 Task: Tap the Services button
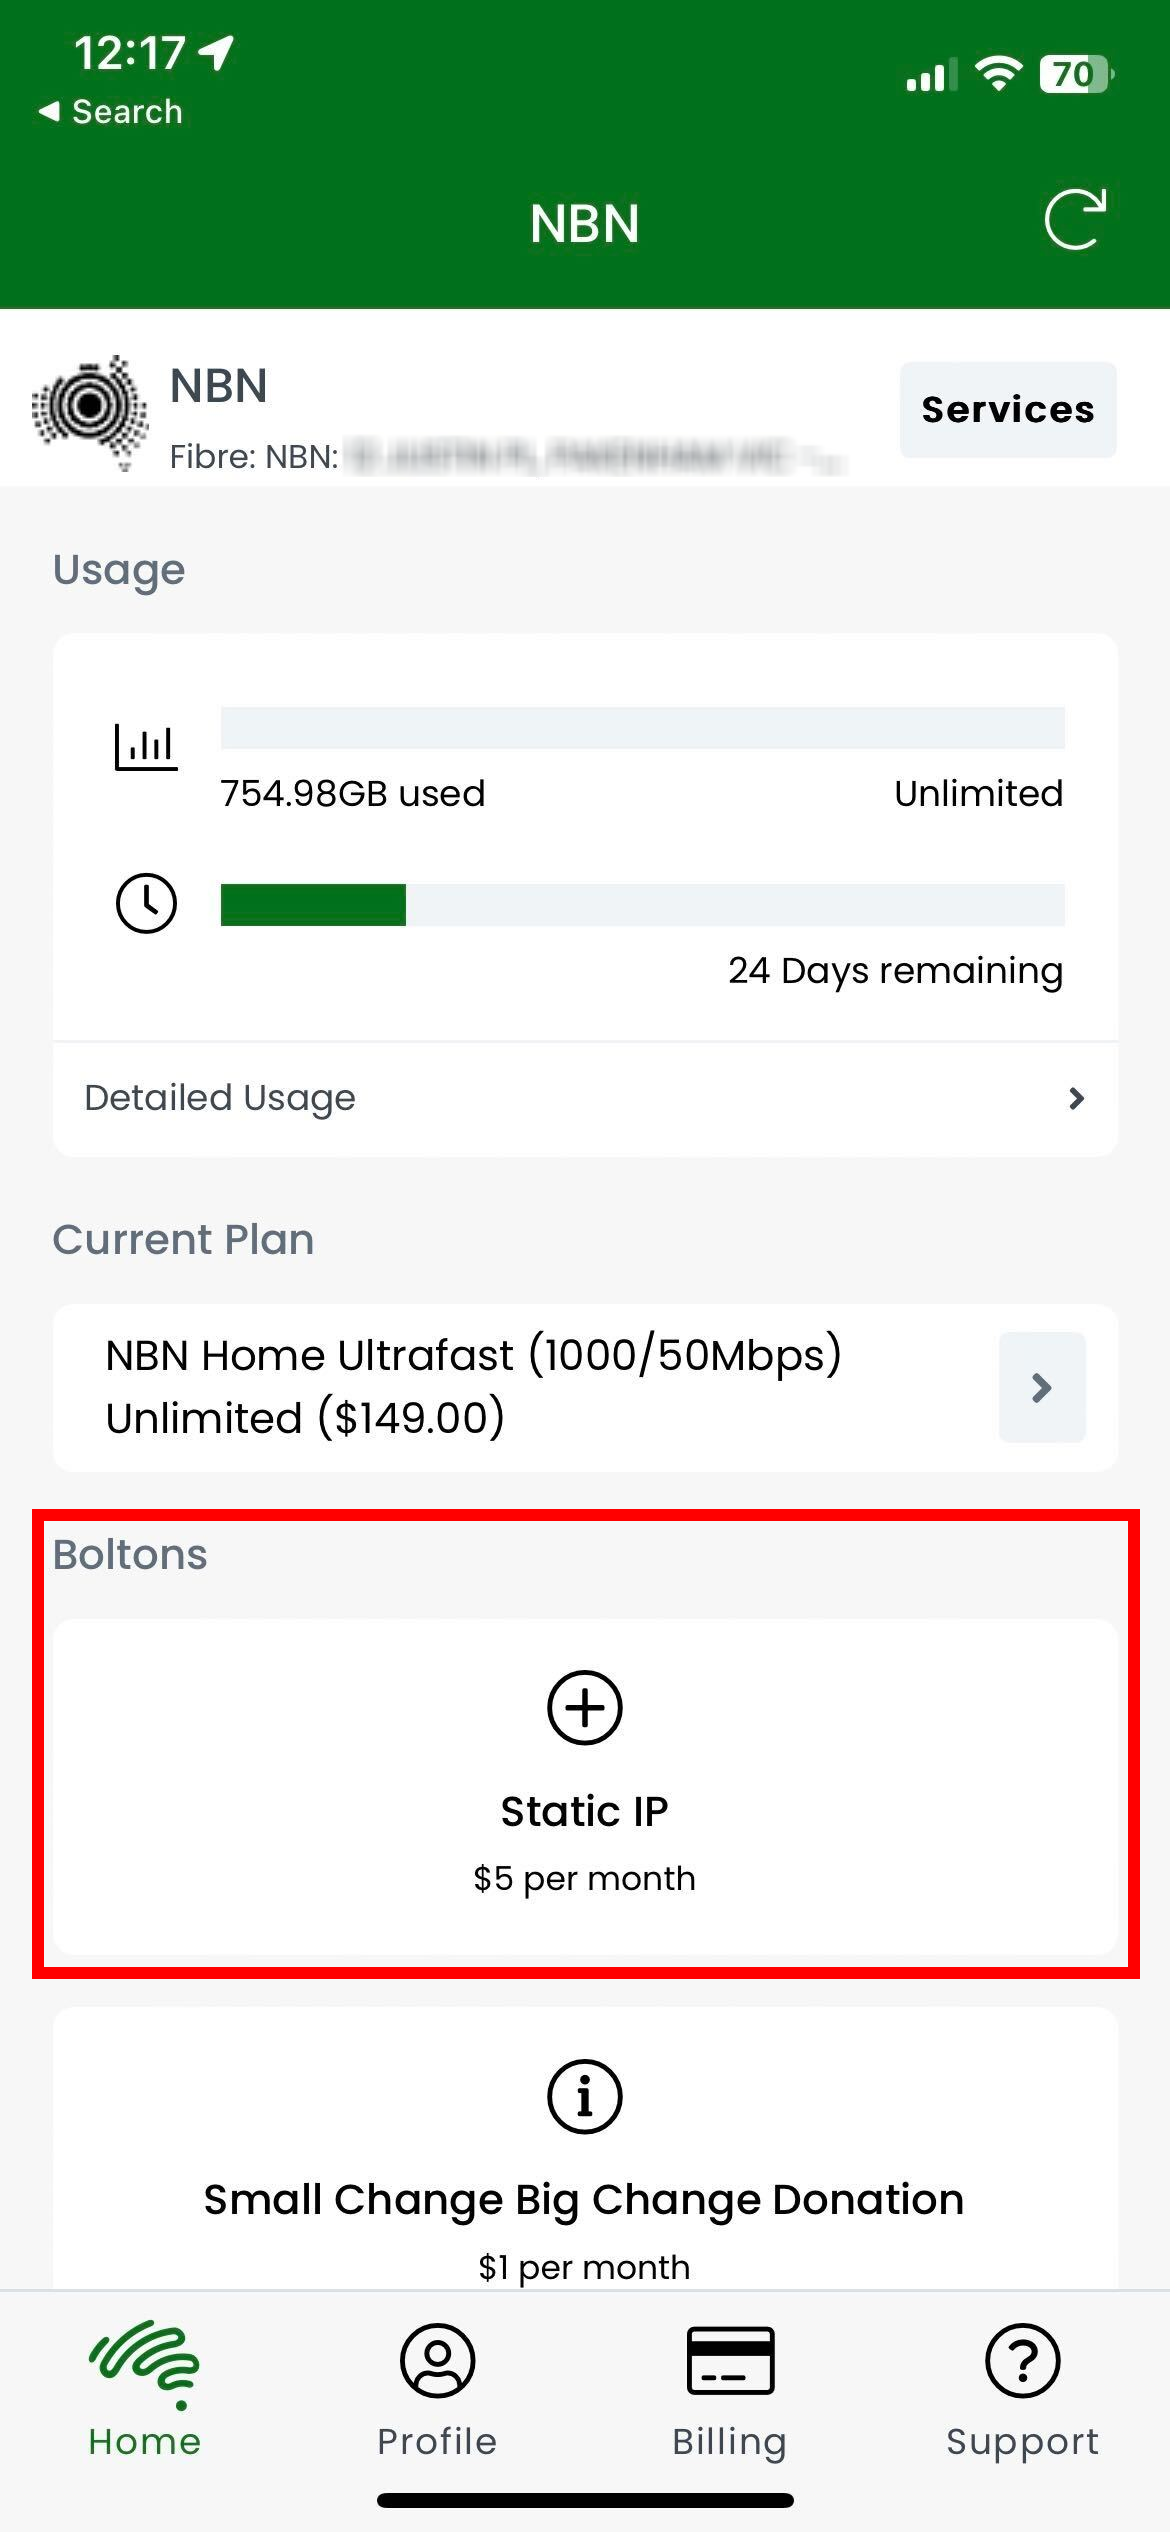[1006, 410]
